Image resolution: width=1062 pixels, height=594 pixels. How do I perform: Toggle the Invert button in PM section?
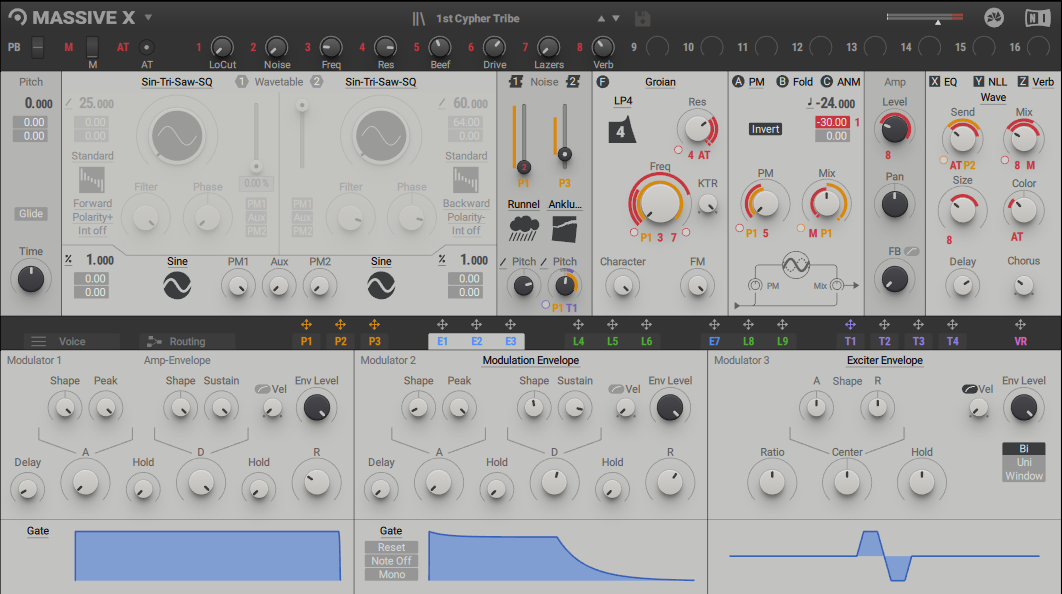[x=765, y=129]
